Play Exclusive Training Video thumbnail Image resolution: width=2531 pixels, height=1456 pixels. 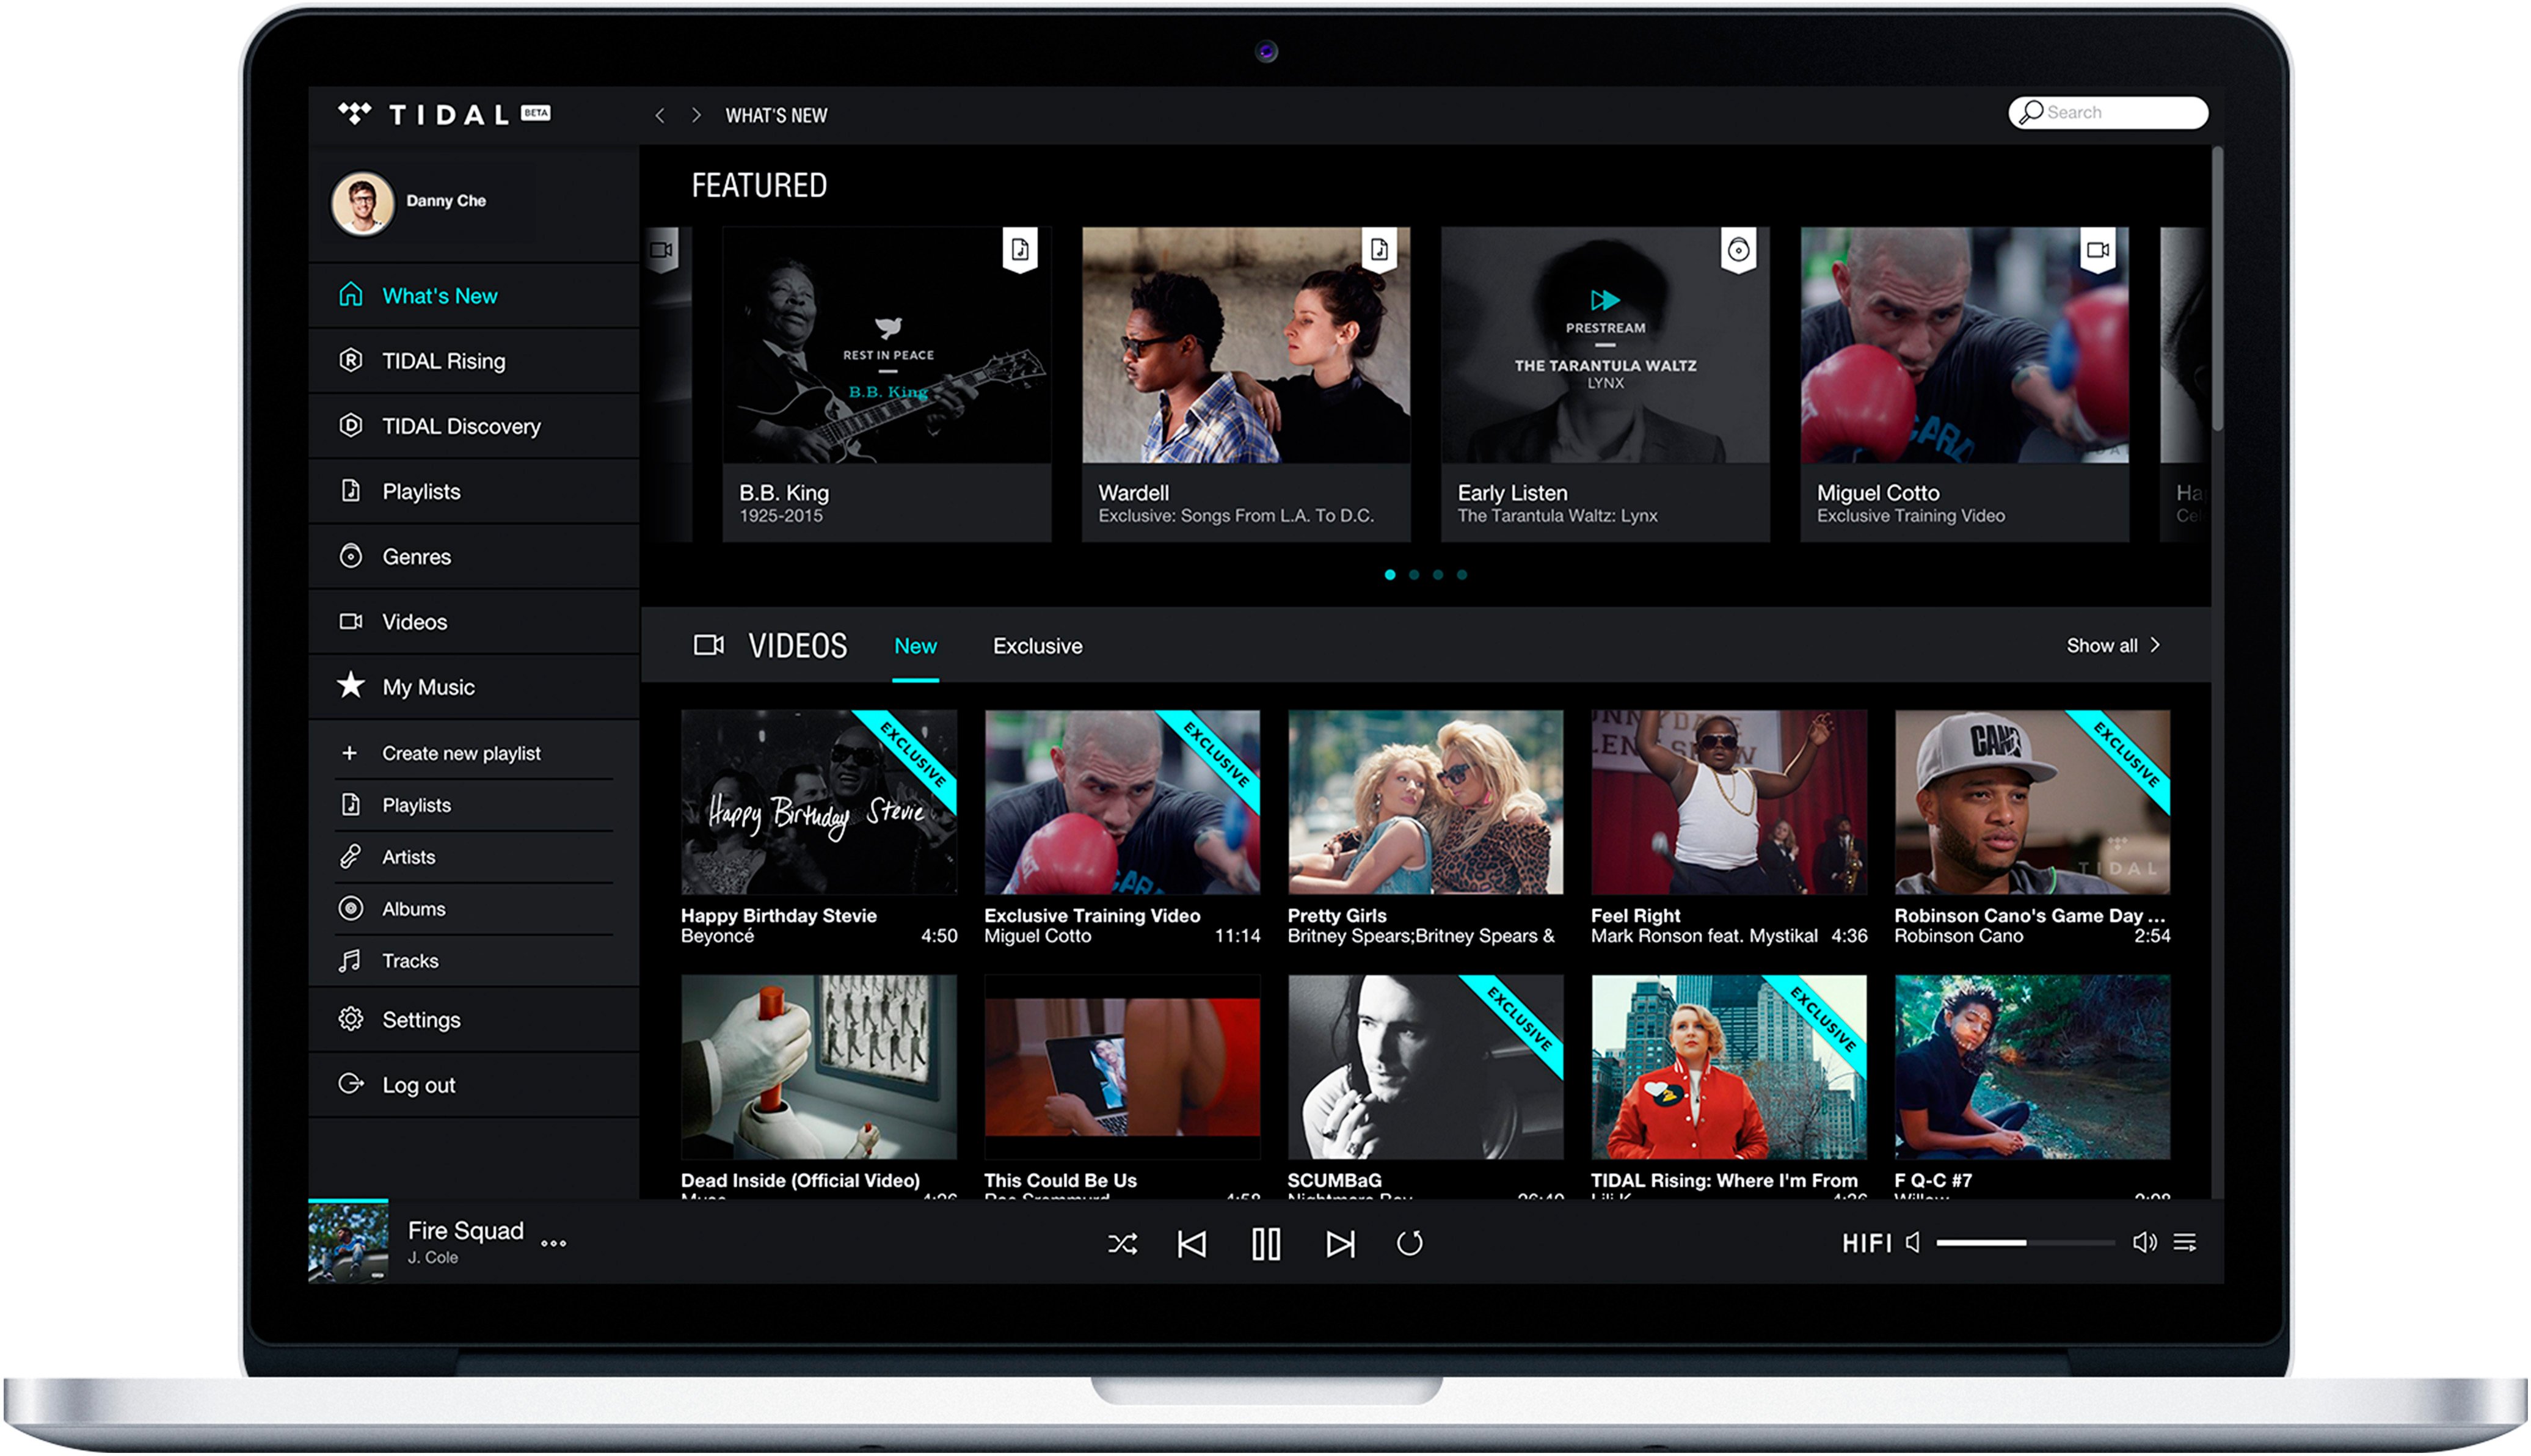[1122, 802]
